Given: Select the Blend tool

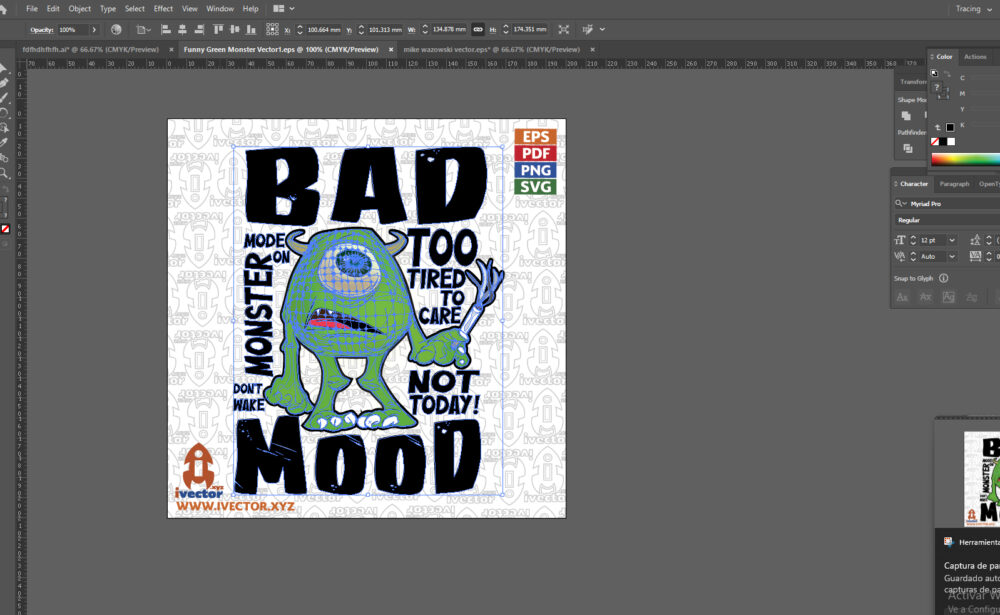Looking at the screenshot, I should 4,158.
